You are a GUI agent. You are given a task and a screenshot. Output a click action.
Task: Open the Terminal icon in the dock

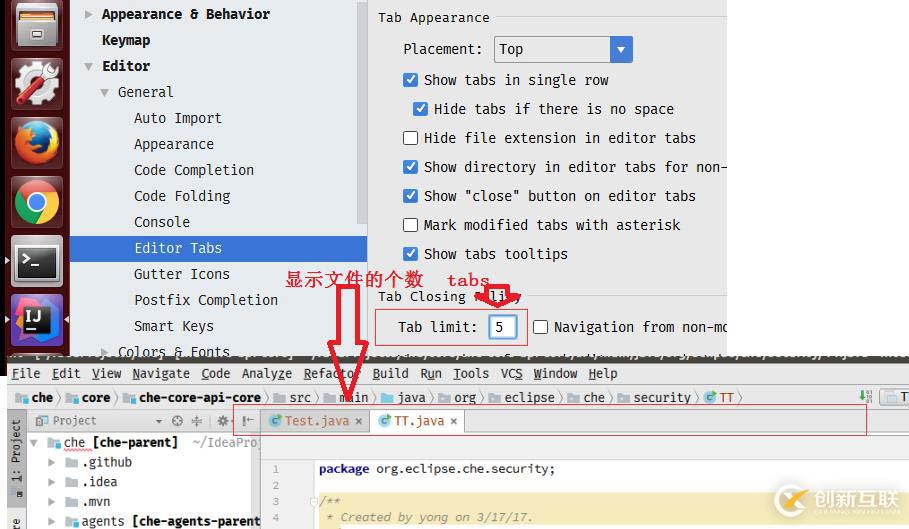click(x=37, y=261)
